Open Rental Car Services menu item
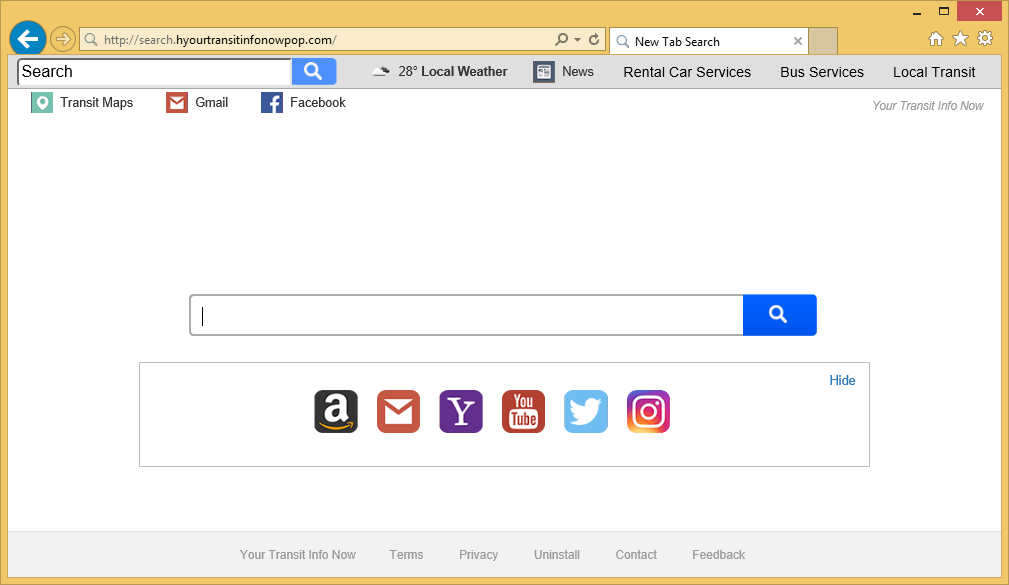Screen dimensions: 1009x585 click(687, 72)
